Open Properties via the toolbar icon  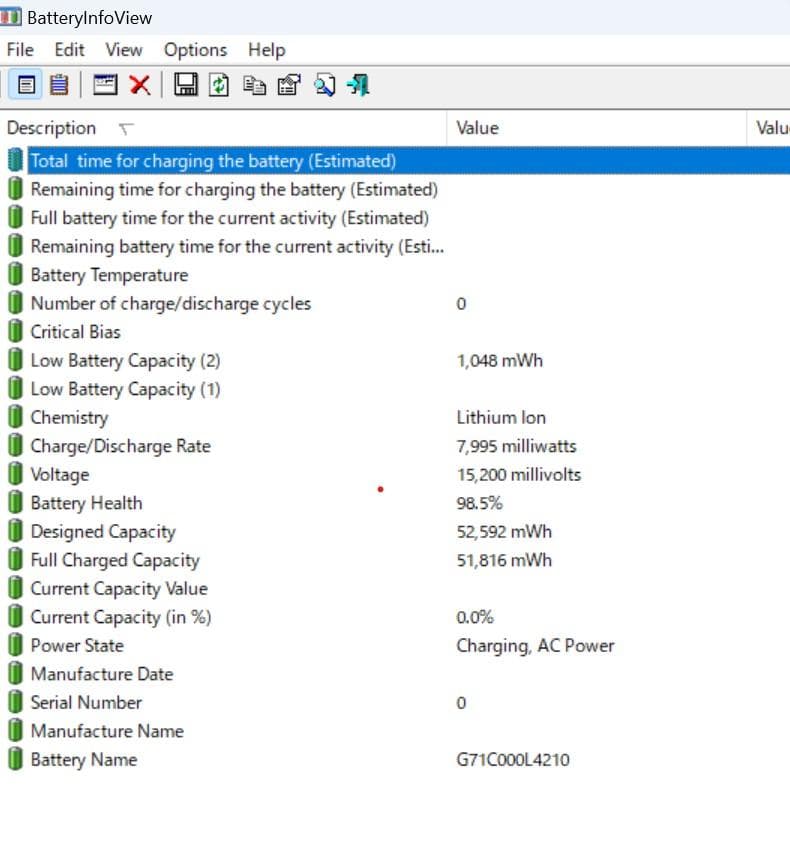tap(288, 85)
